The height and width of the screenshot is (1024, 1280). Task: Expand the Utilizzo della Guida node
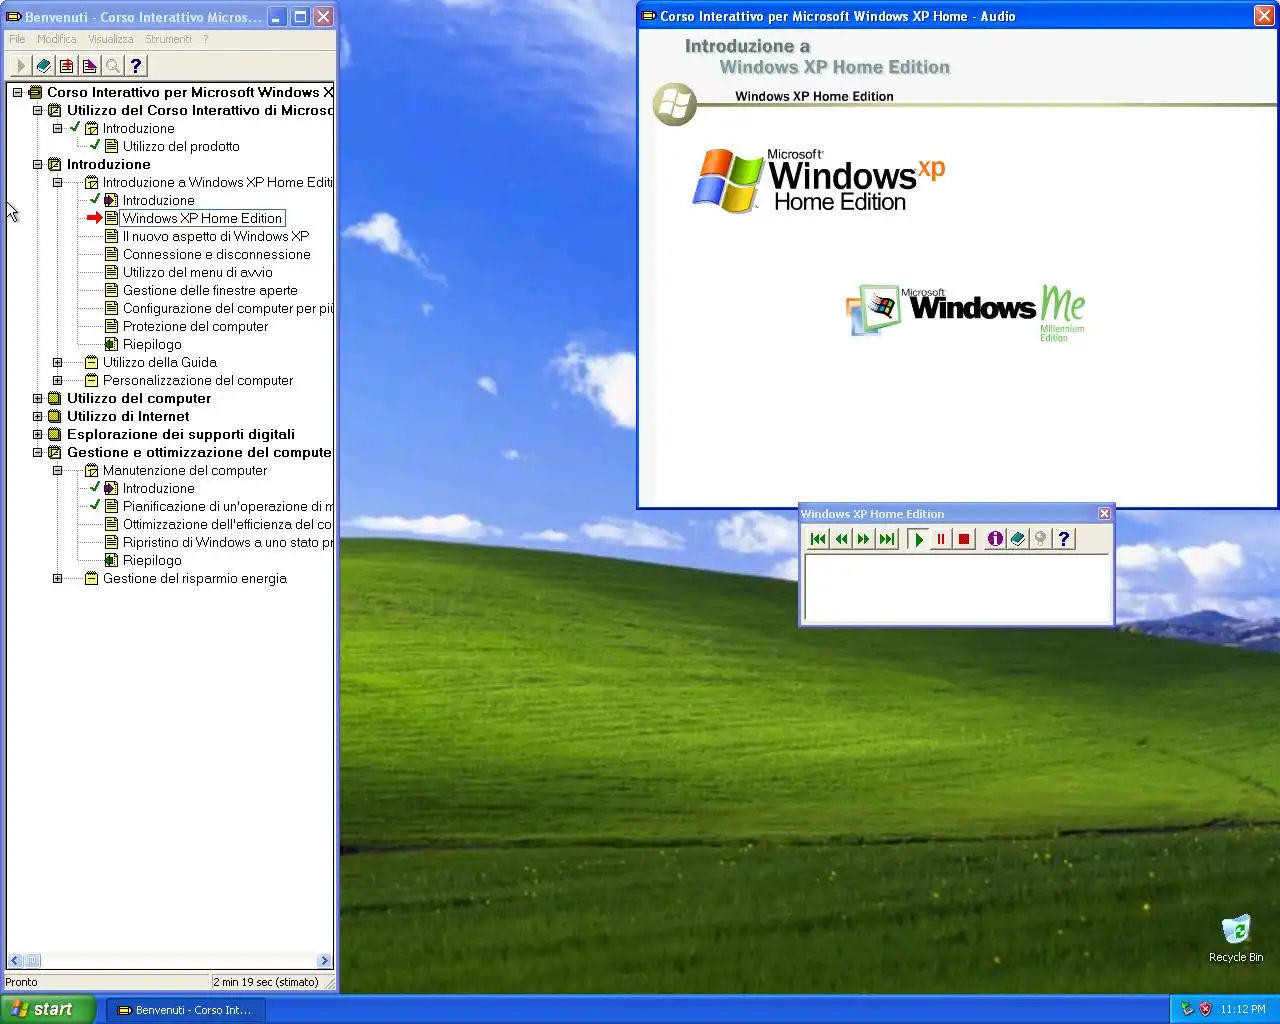click(57, 362)
